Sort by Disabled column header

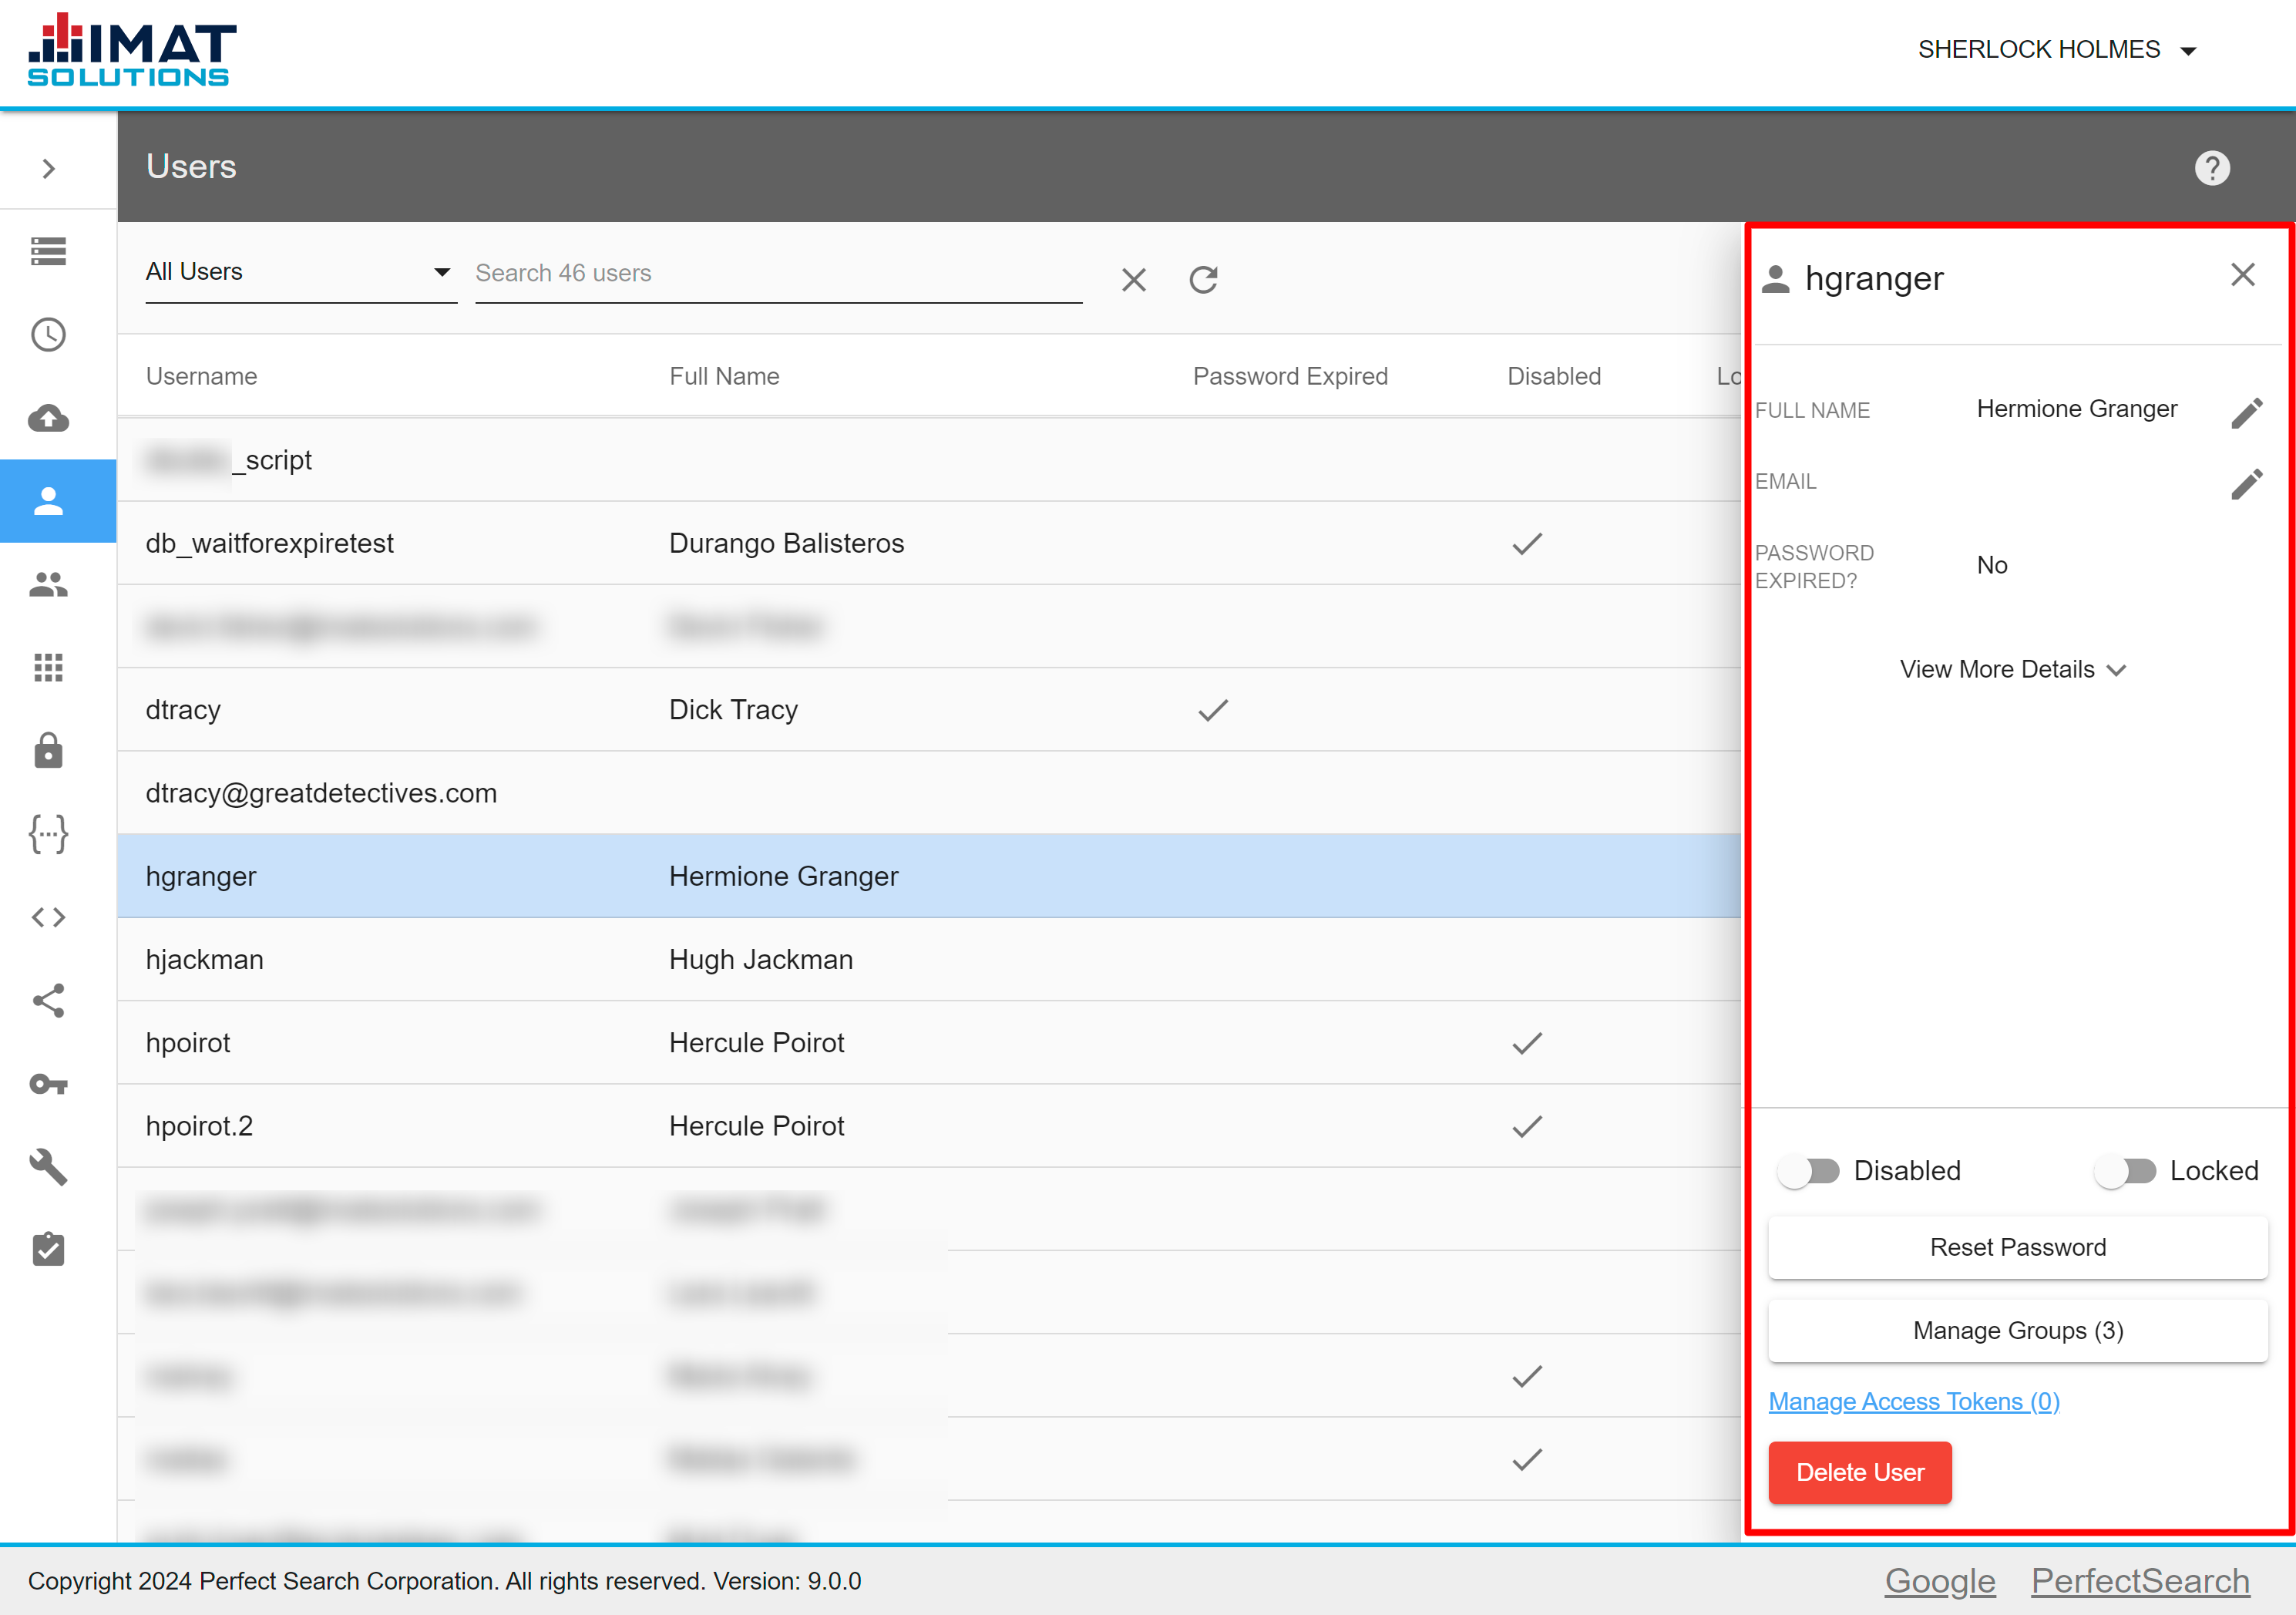pos(1554,376)
